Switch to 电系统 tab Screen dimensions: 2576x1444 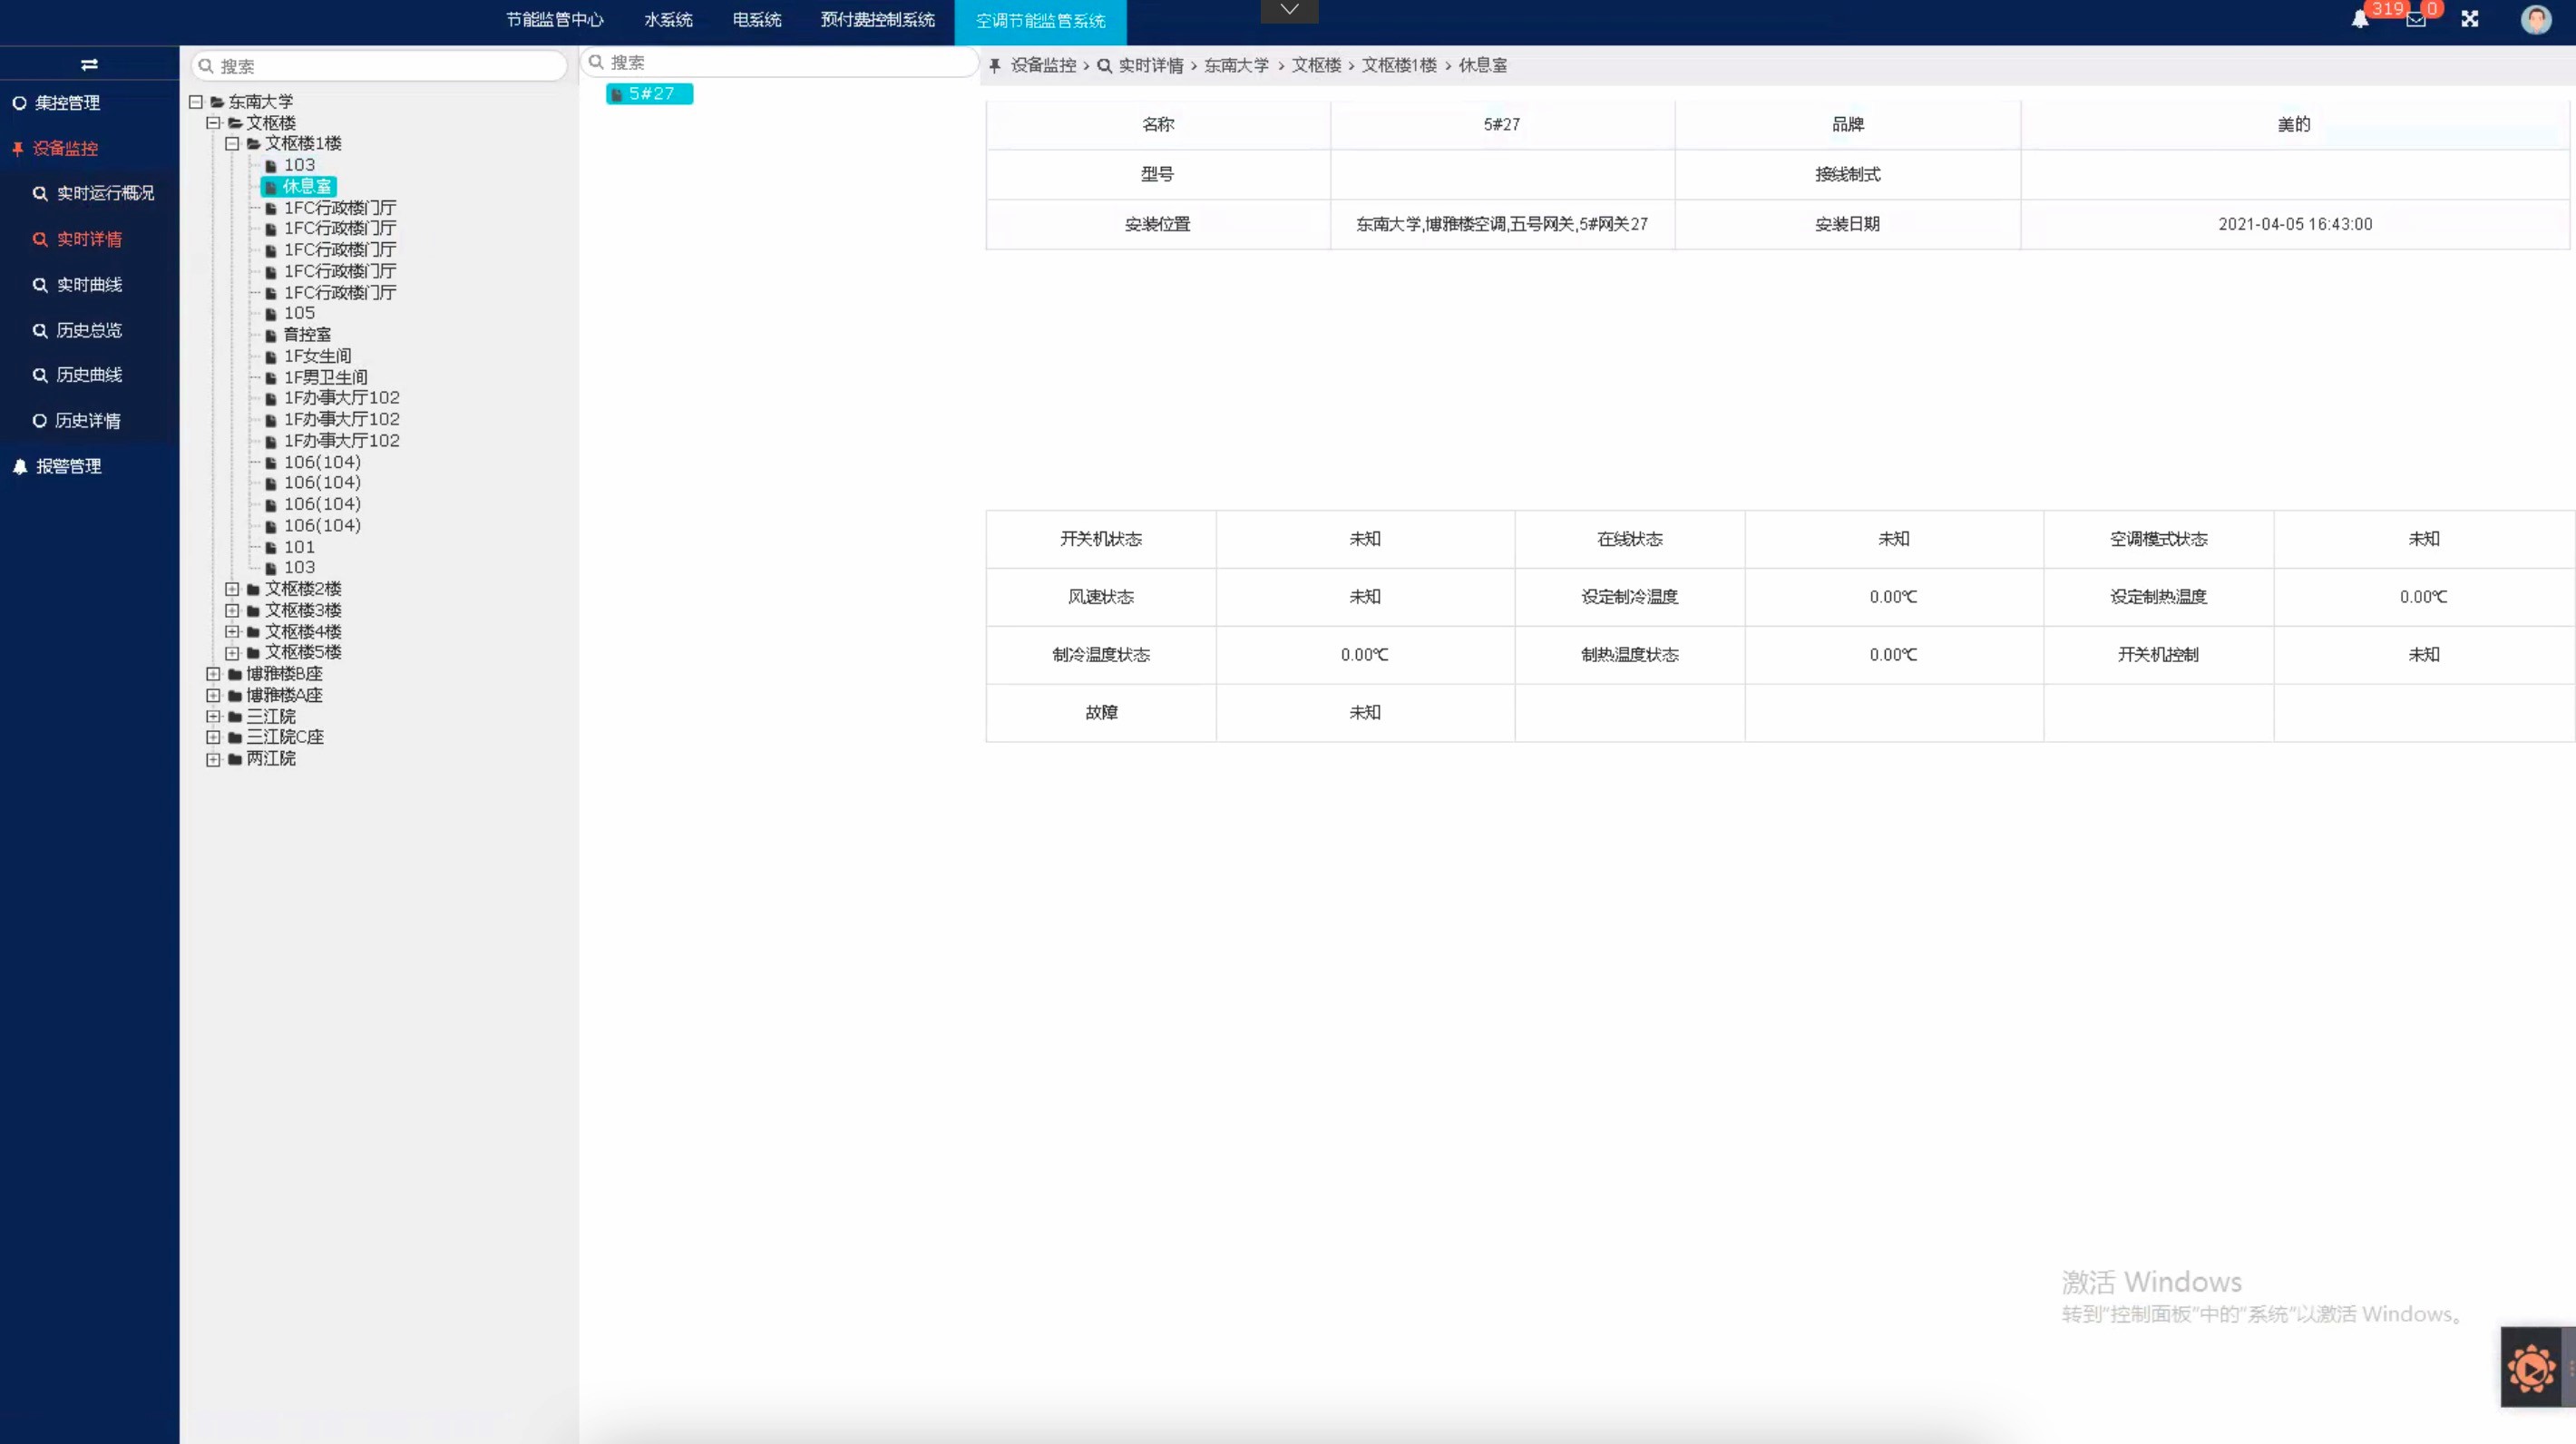point(757,20)
